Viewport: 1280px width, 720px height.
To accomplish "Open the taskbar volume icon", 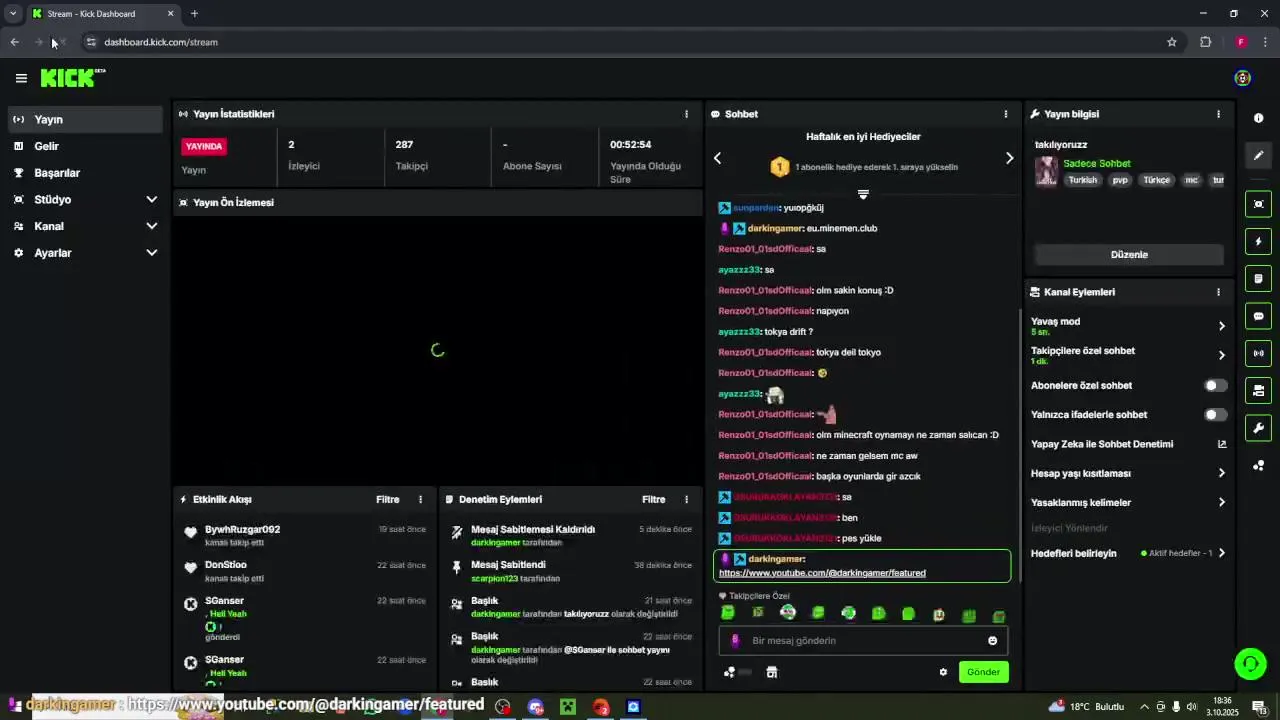I will pyautogui.click(x=1191, y=707).
